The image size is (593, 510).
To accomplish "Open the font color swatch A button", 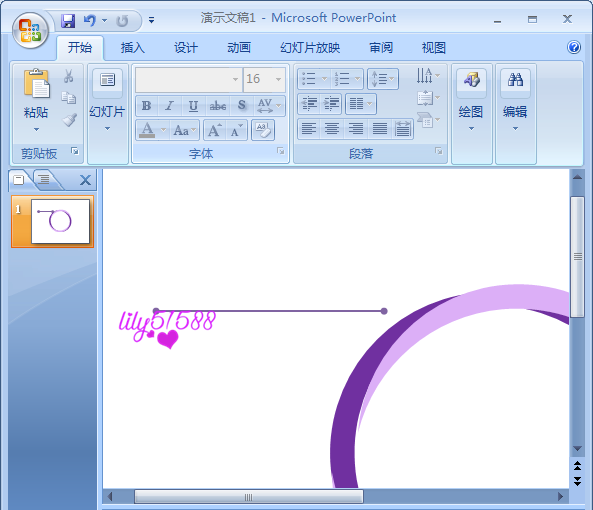I will pos(147,130).
